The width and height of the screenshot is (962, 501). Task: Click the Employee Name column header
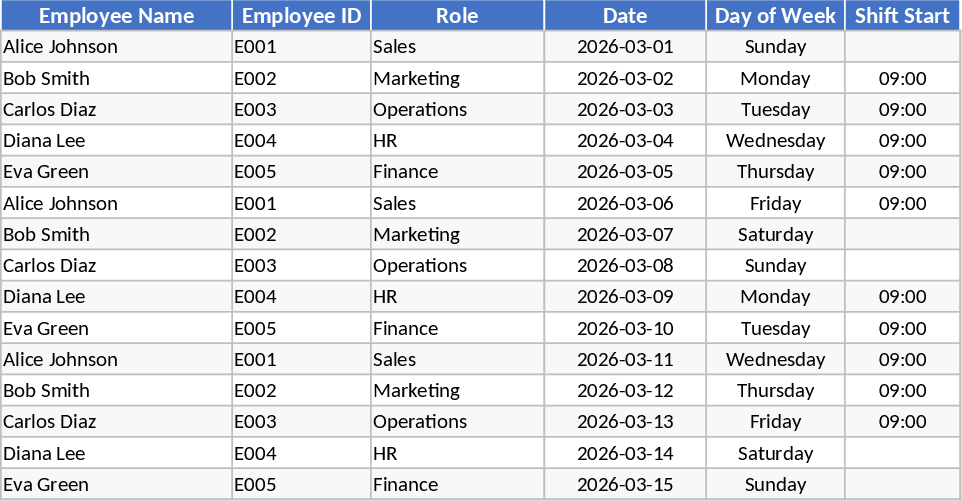[116, 16]
